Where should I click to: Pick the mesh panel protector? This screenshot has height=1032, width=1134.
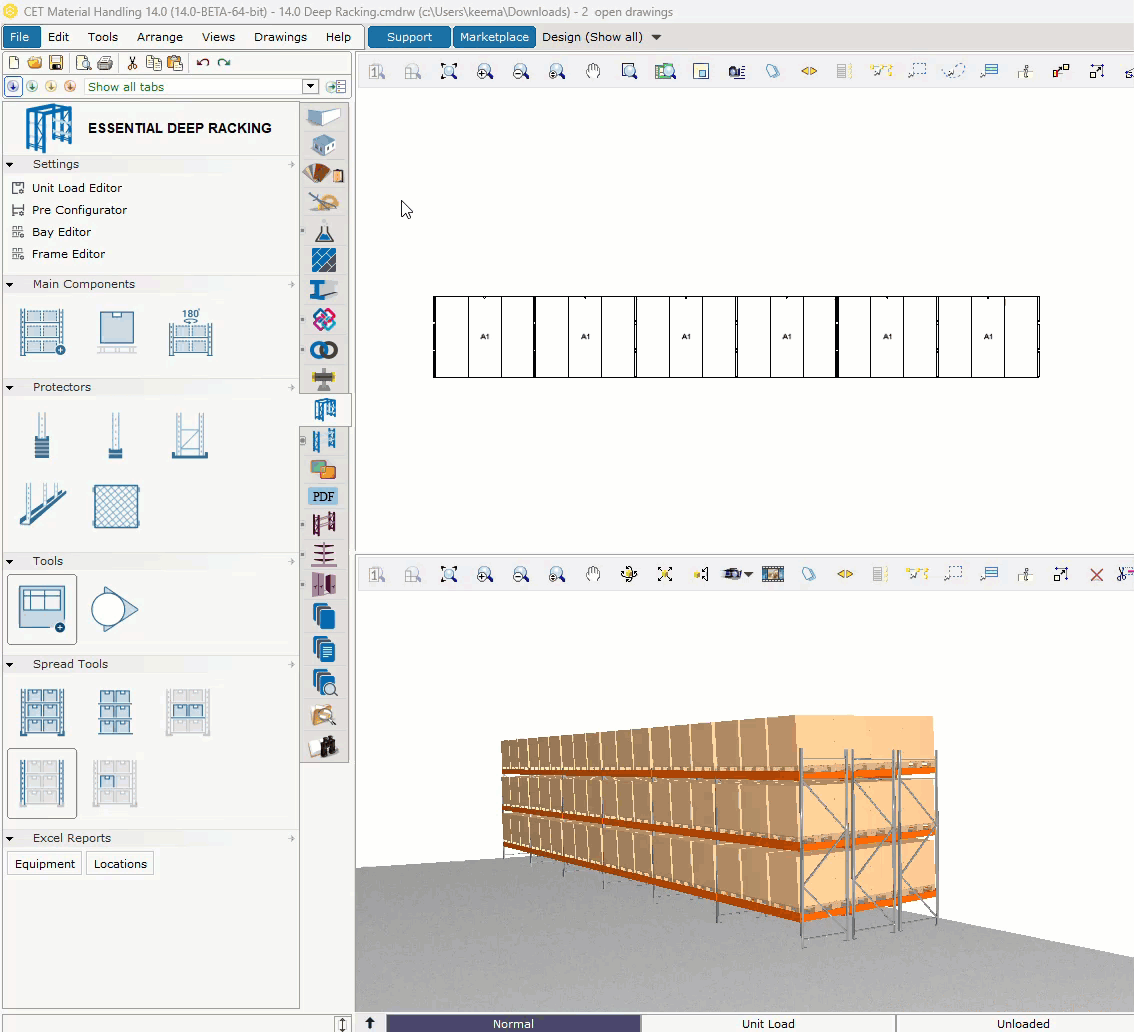point(116,506)
